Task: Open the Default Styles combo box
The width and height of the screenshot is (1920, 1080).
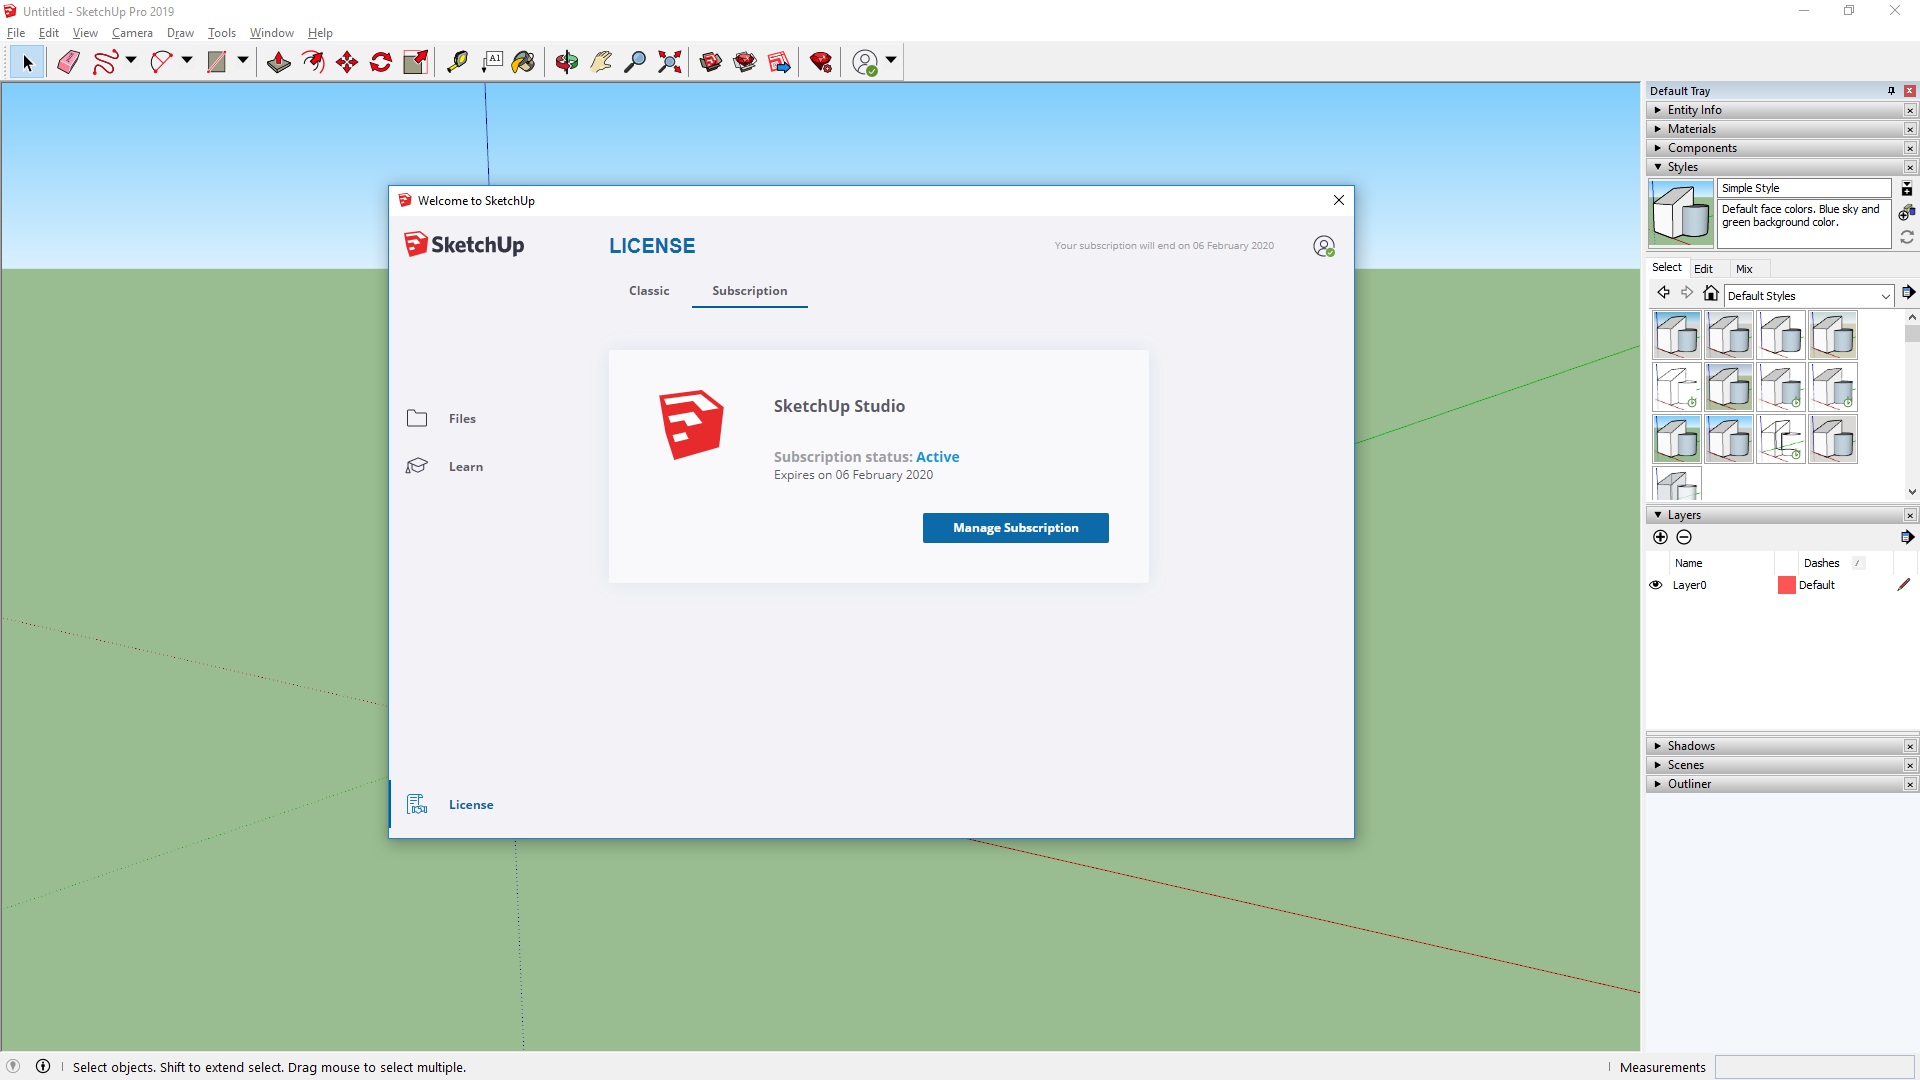Action: (x=1809, y=296)
